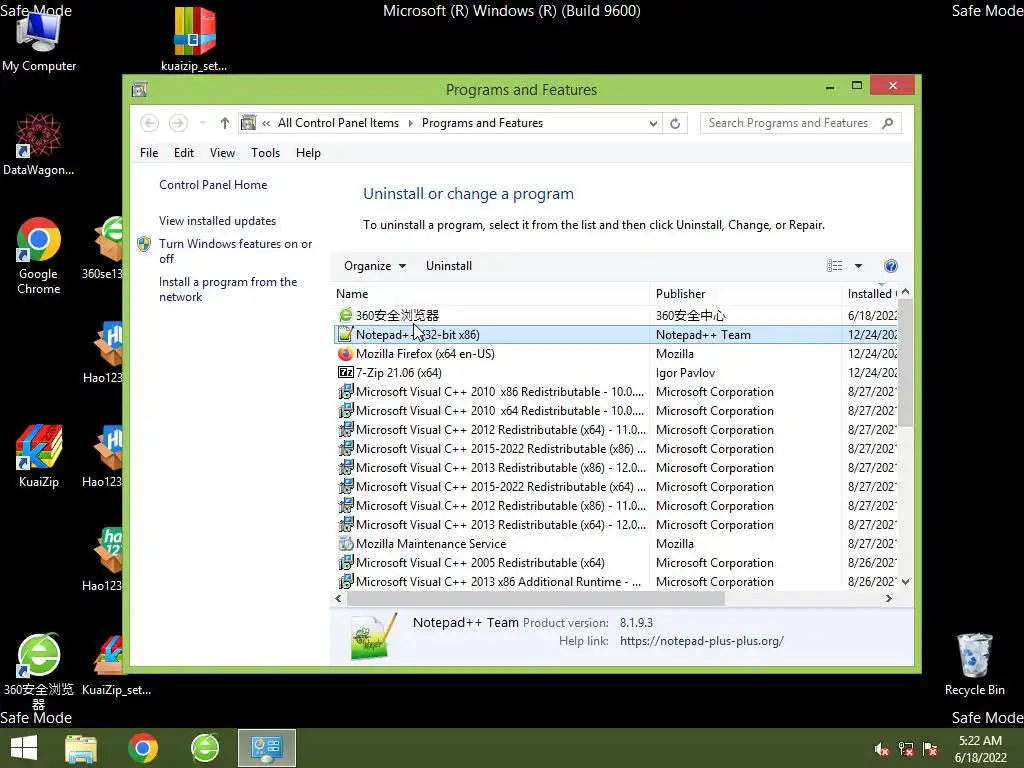Viewport: 1024px width, 768px height.
Task: Click the Back navigation arrow
Action: pos(150,123)
